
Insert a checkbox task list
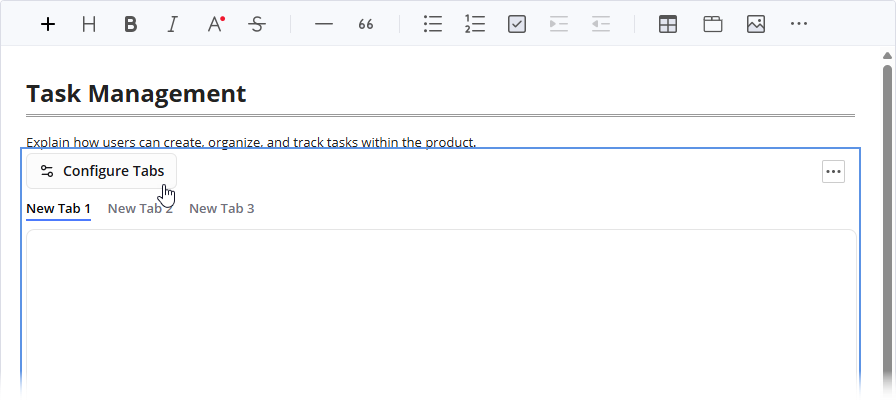[x=517, y=24]
